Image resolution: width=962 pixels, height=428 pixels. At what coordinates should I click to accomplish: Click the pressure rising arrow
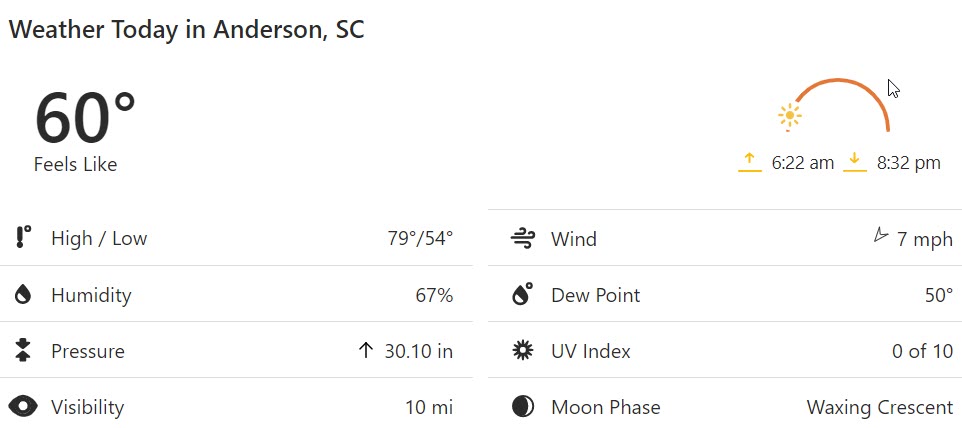point(366,350)
